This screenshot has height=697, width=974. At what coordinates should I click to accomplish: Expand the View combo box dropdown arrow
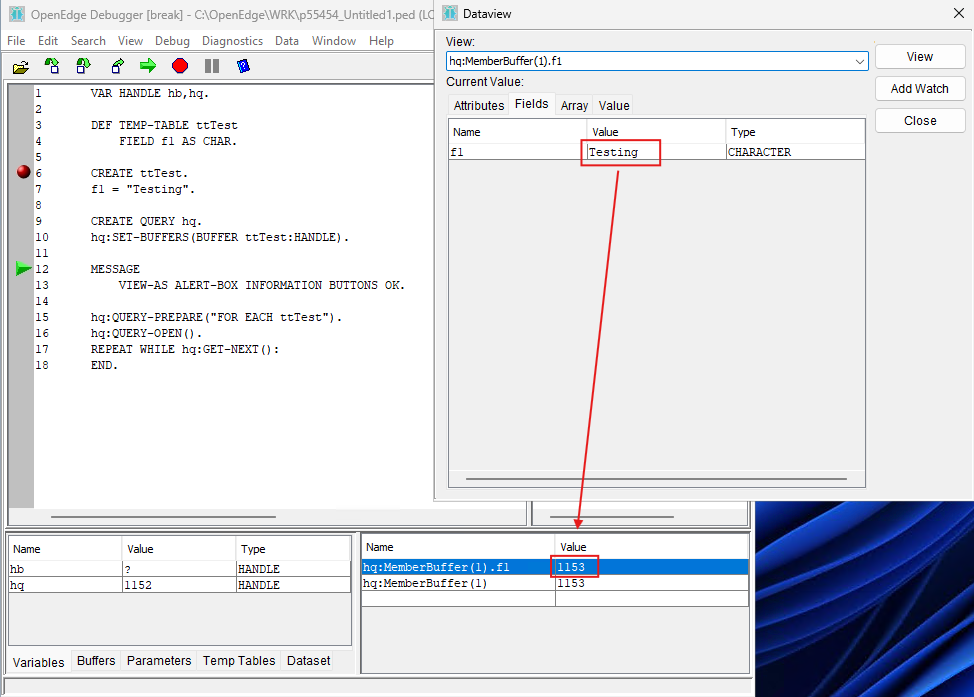coord(859,61)
